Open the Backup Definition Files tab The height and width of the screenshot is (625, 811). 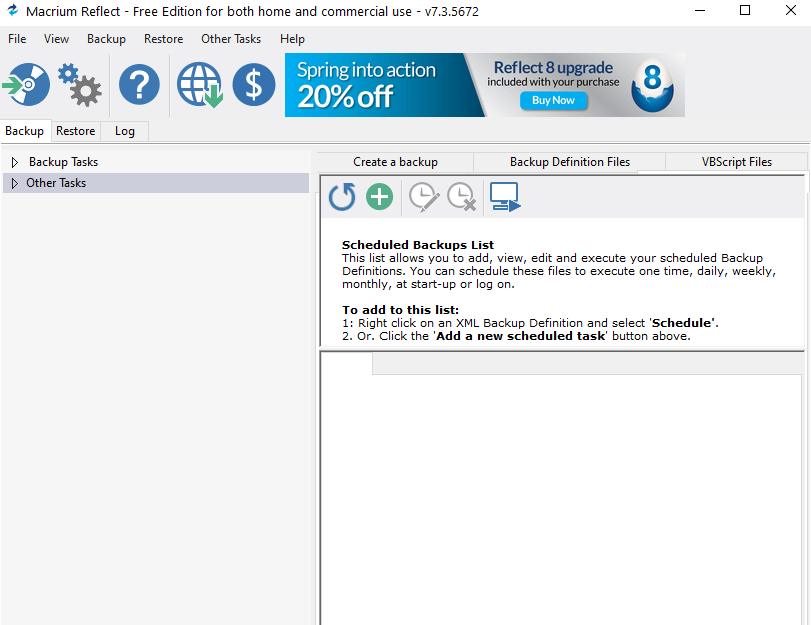569,162
